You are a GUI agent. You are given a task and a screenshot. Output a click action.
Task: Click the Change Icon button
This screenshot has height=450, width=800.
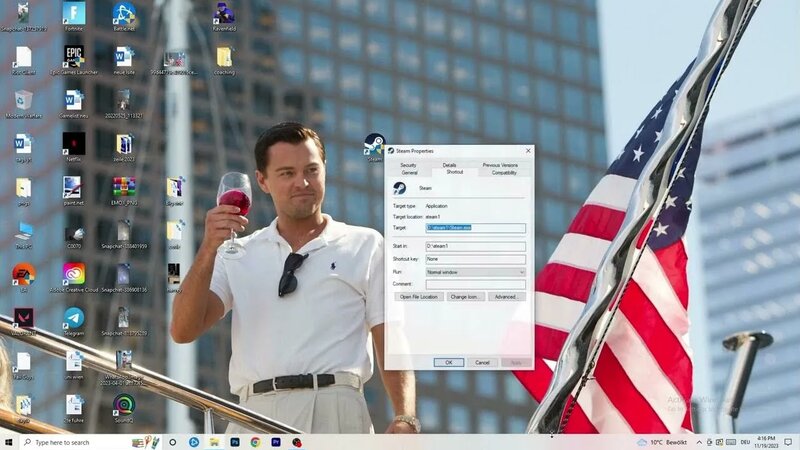pyautogui.click(x=465, y=296)
